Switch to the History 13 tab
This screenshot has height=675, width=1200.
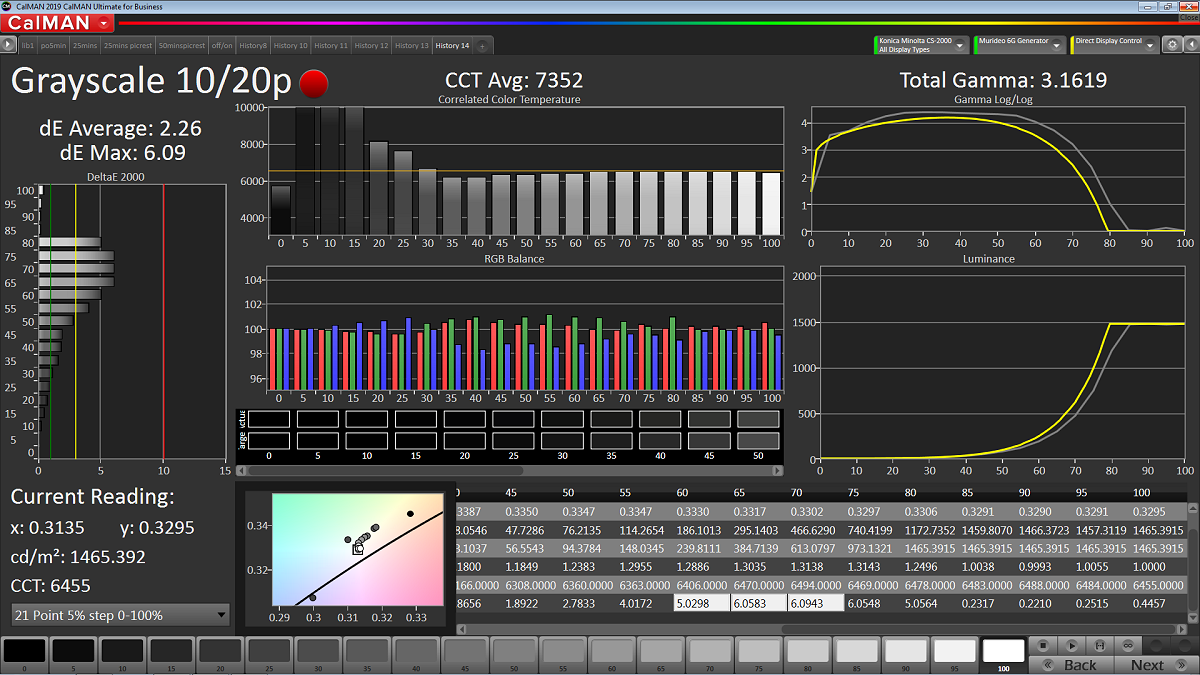412,46
